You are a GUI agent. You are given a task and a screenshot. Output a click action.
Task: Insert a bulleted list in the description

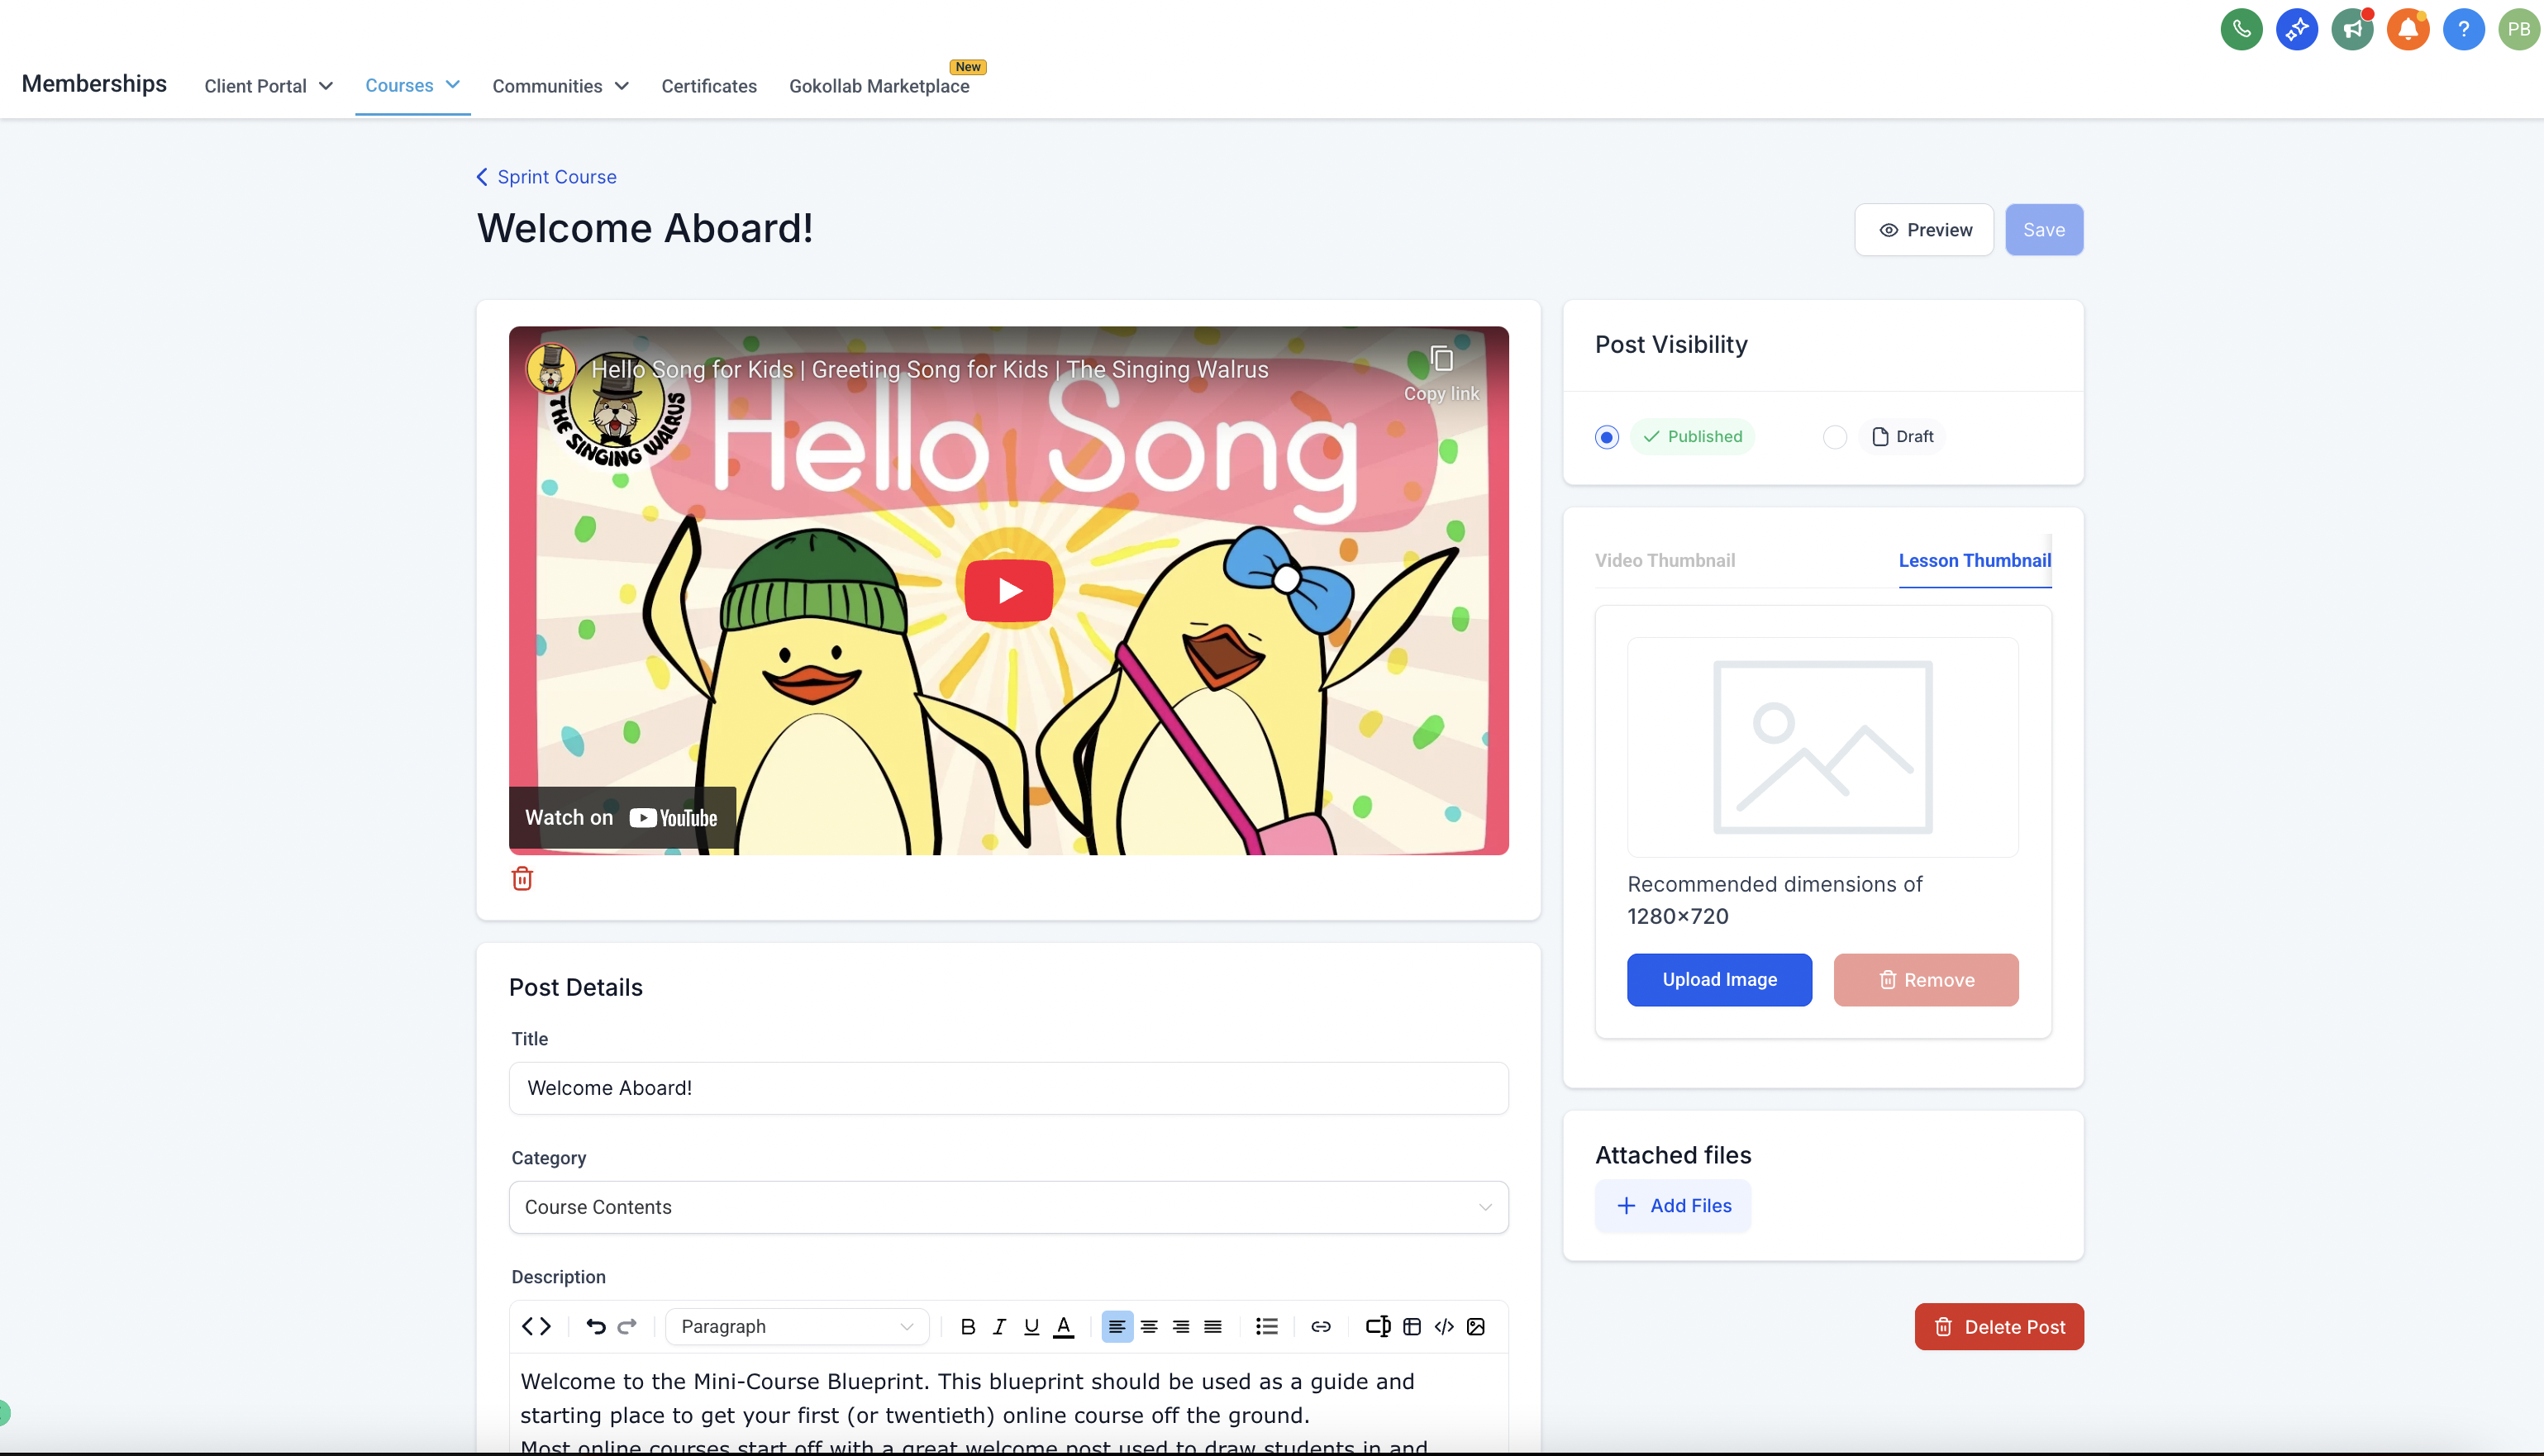(1266, 1326)
